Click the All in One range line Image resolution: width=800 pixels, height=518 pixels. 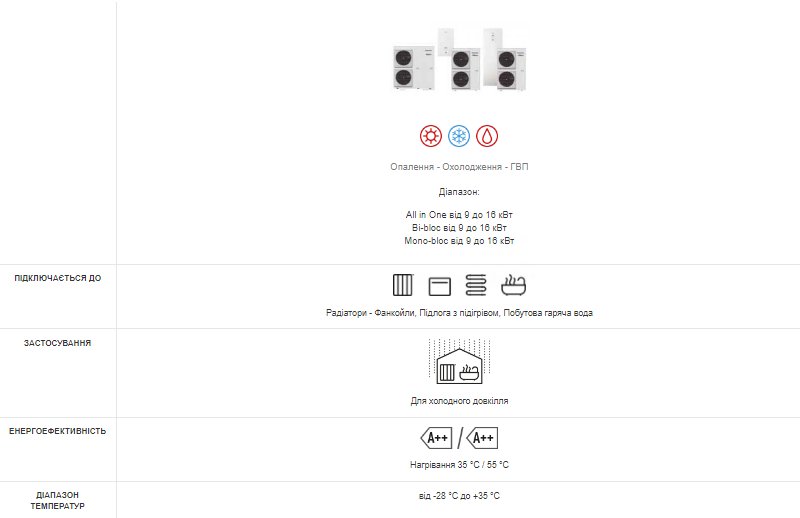coord(459,215)
